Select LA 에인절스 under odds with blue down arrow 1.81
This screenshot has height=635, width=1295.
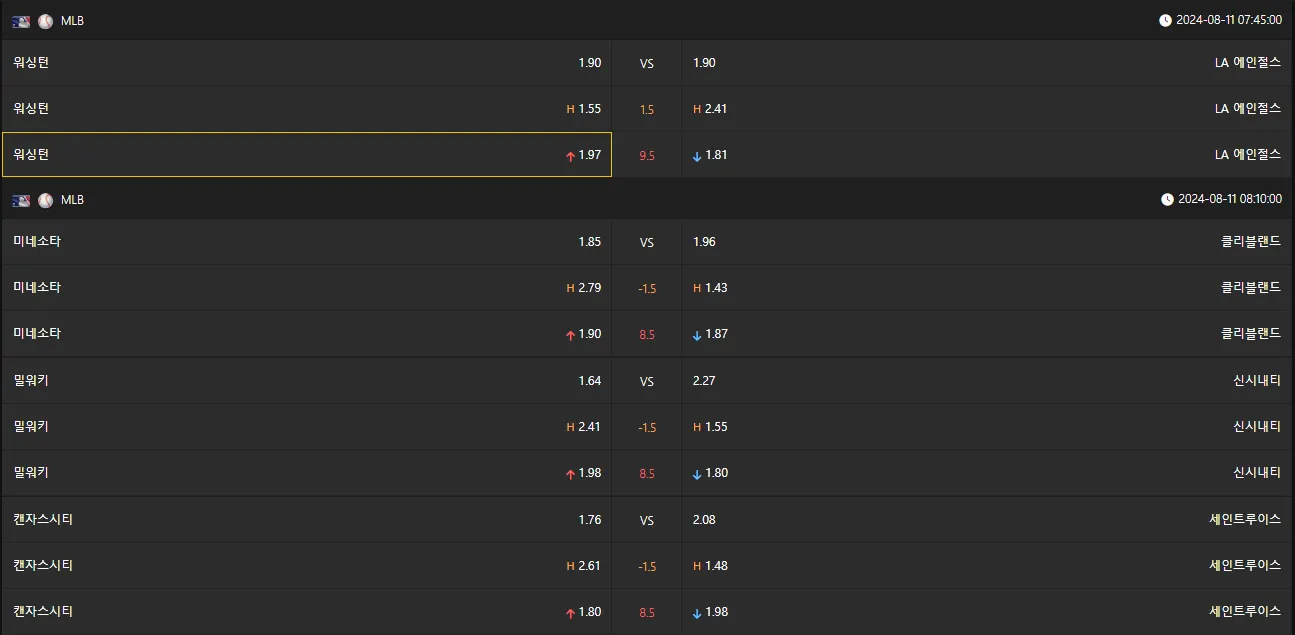pos(987,155)
